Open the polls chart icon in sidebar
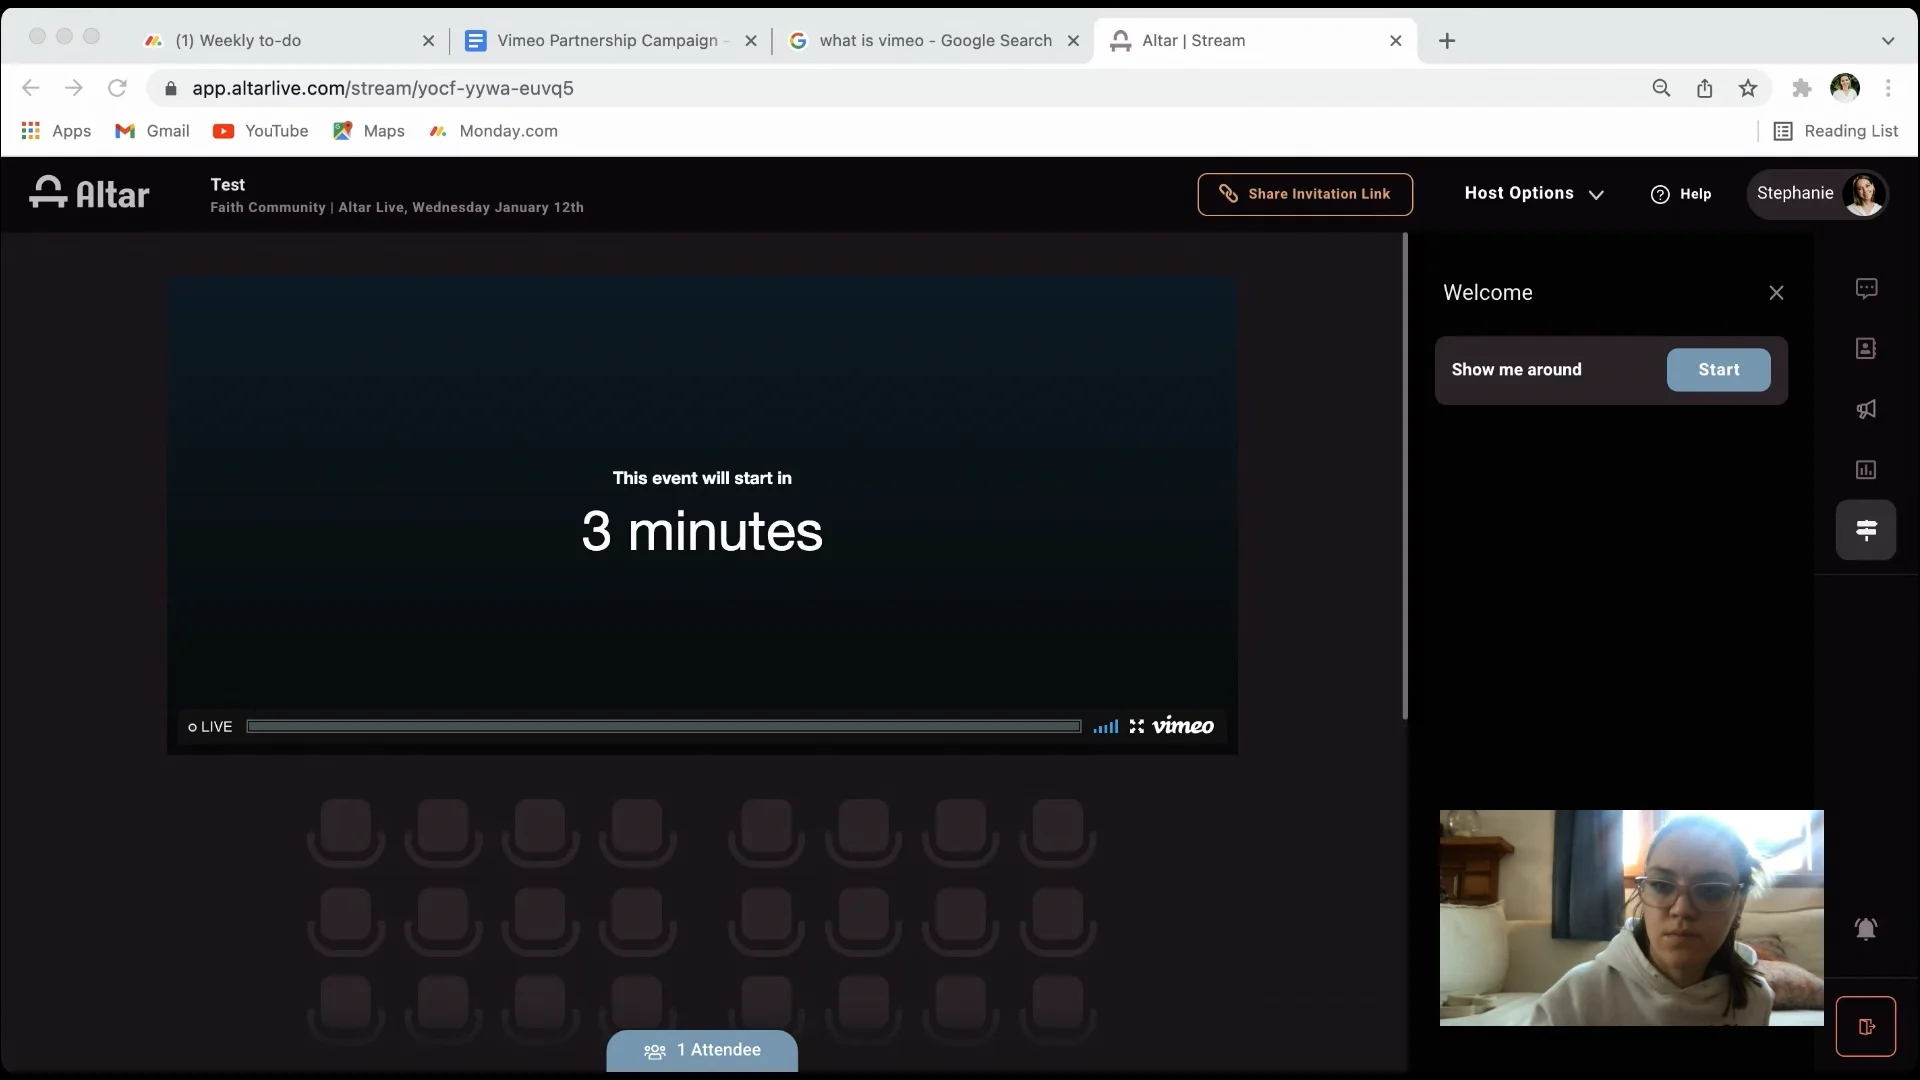Image resolution: width=1920 pixels, height=1080 pixels. click(1866, 469)
